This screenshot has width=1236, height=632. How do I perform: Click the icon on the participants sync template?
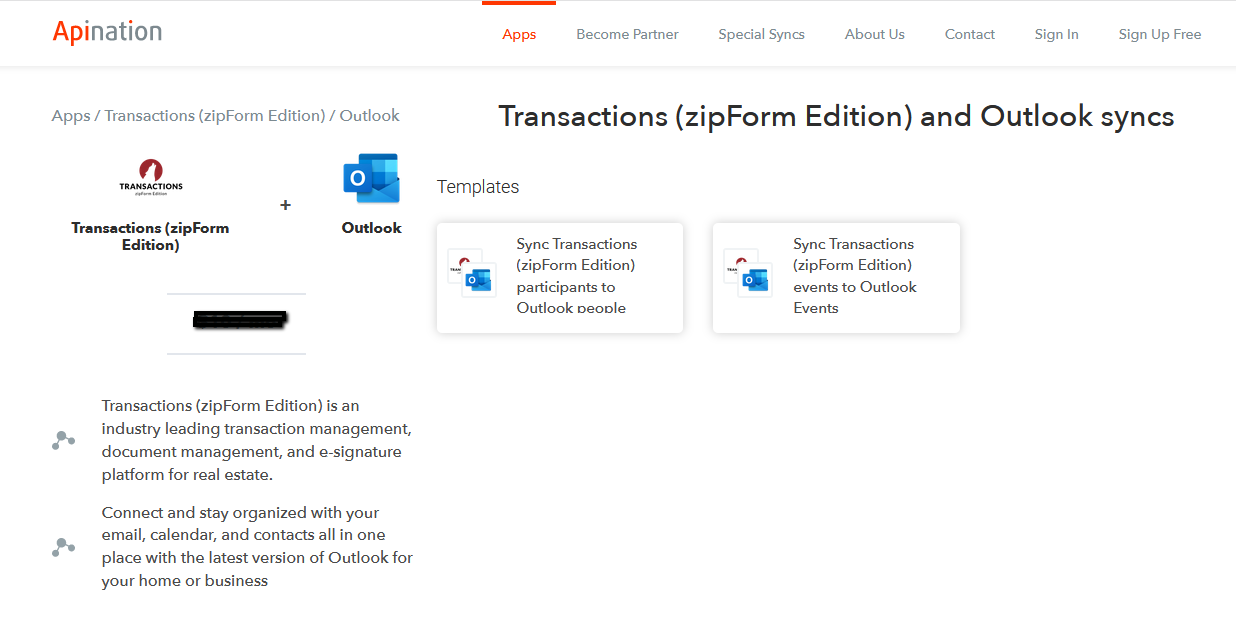pos(472,273)
